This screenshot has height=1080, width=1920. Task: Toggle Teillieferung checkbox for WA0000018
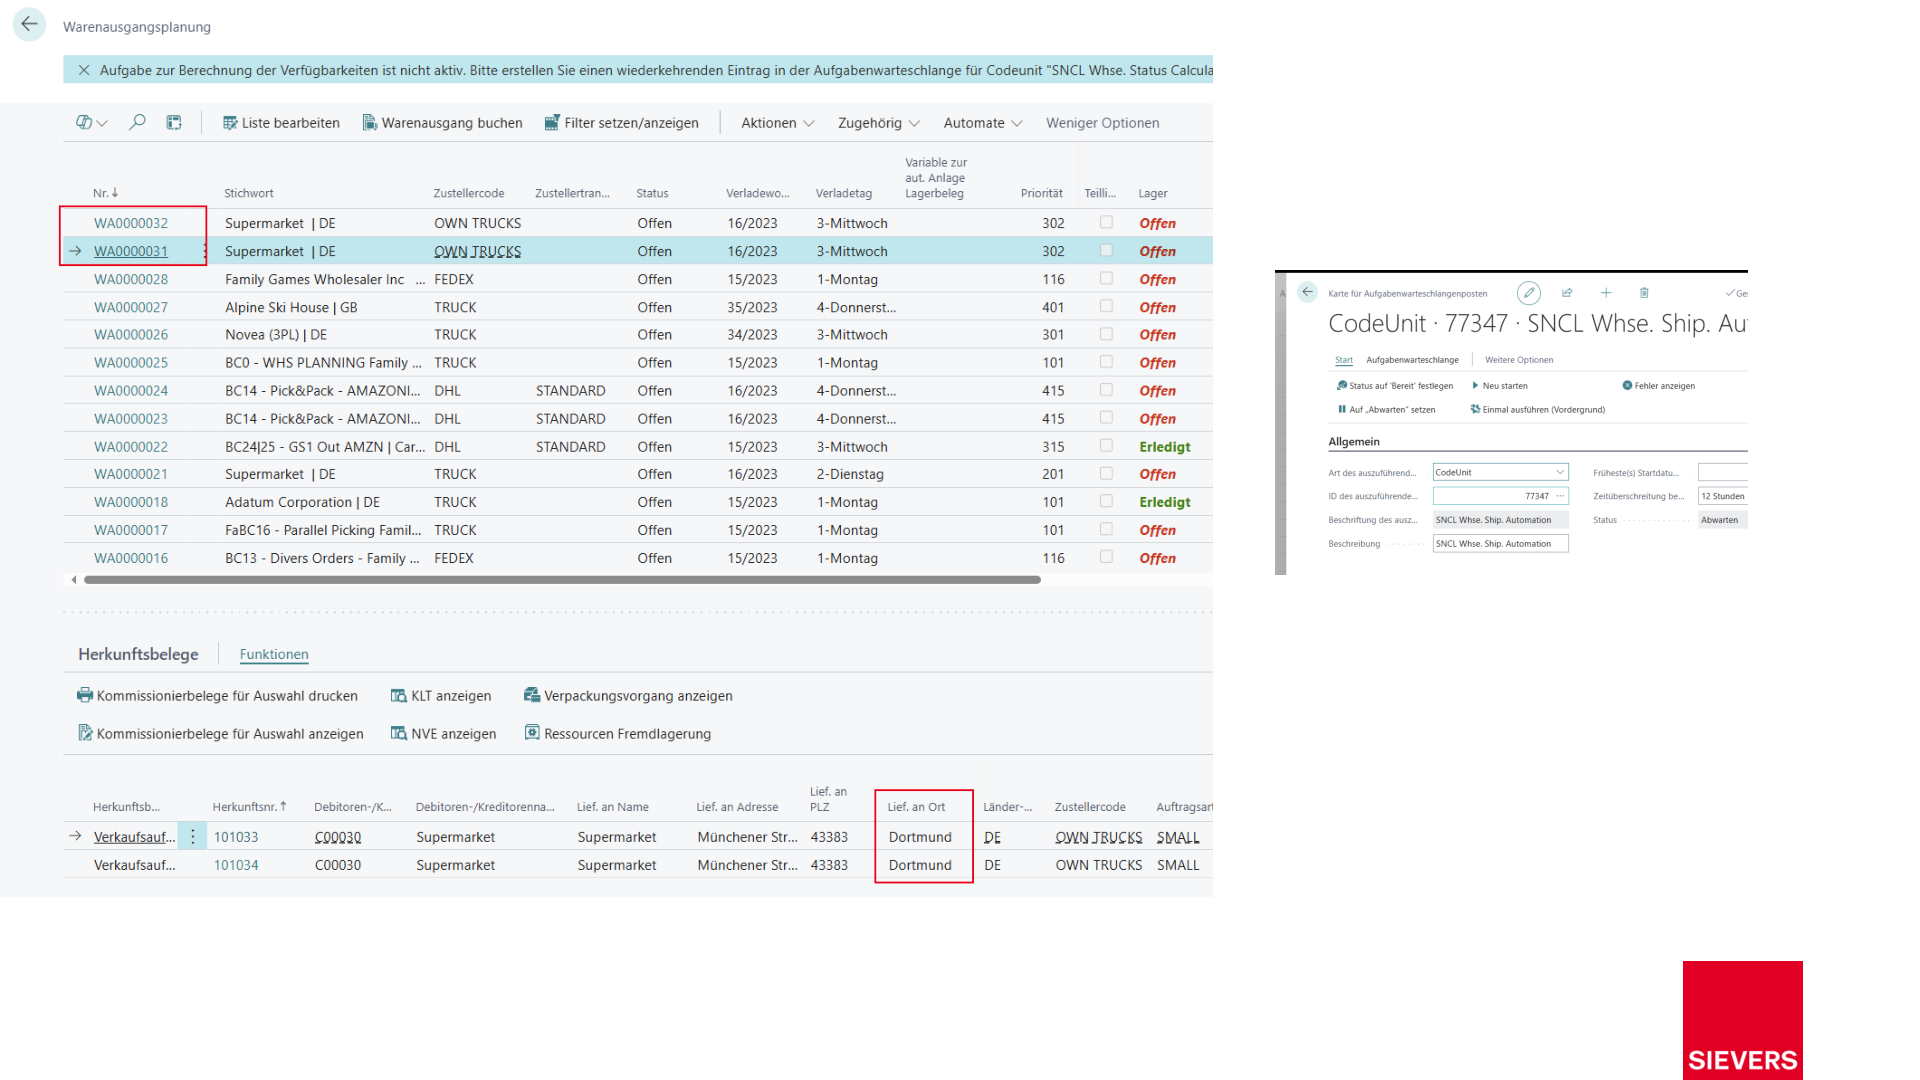coord(1106,501)
